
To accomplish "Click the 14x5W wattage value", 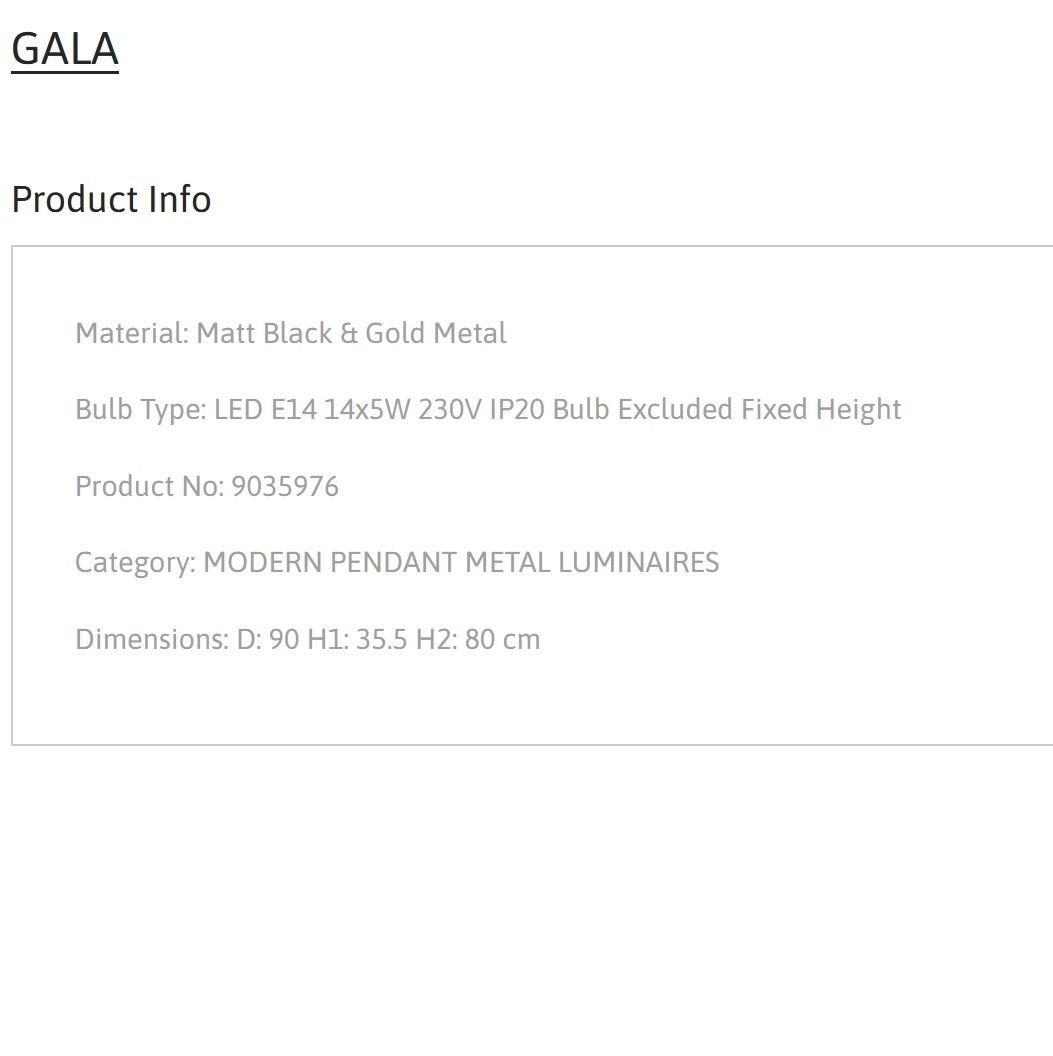I will 367,409.
